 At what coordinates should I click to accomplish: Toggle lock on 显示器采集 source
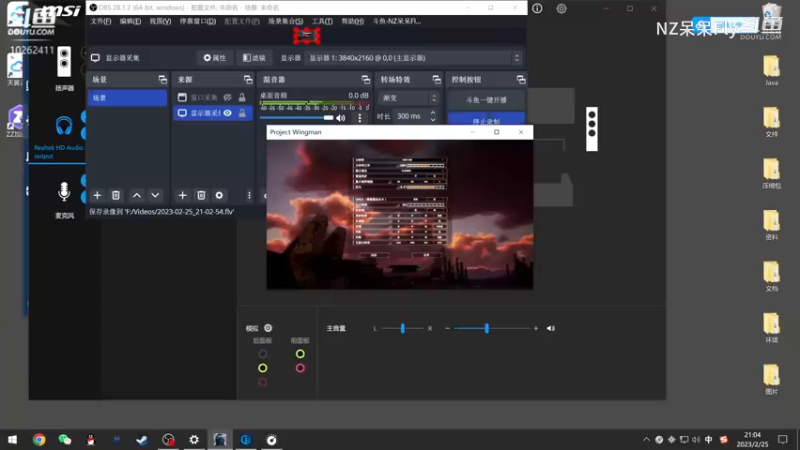click(x=242, y=113)
